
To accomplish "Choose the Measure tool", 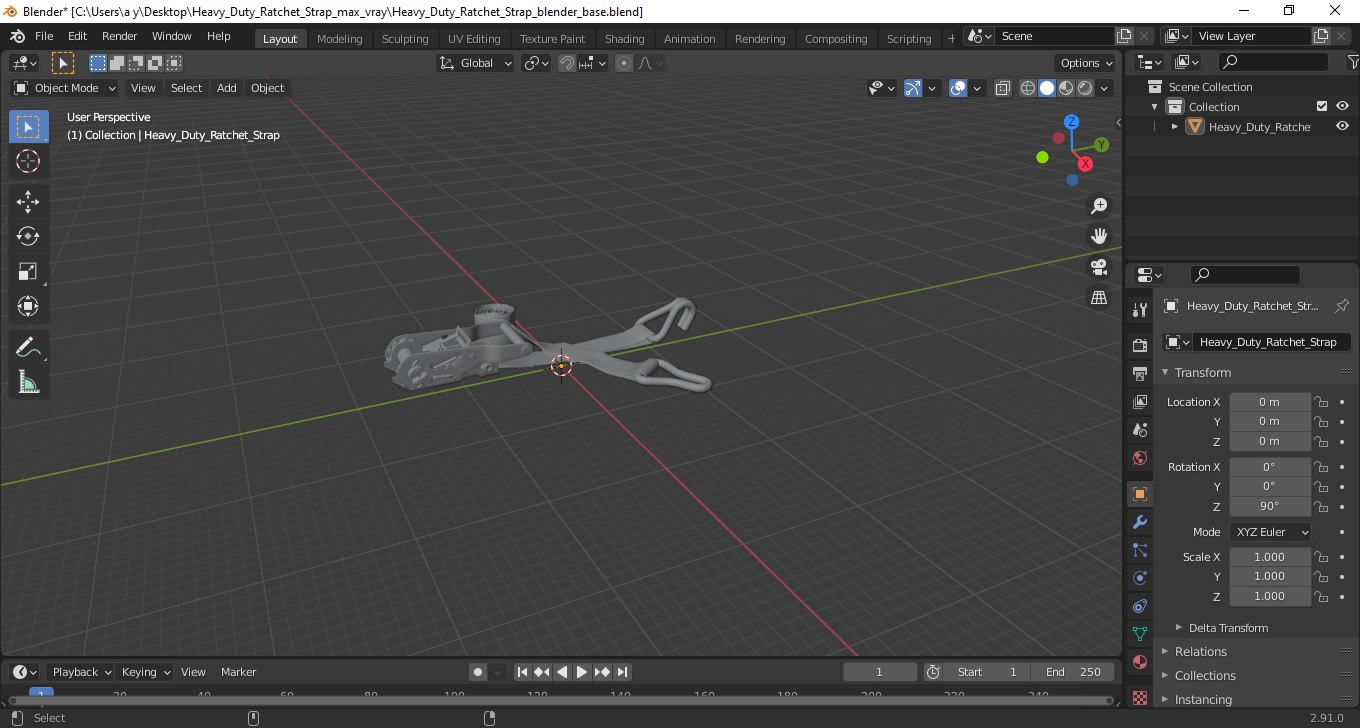I will pyautogui.click(x=28, y=383).
